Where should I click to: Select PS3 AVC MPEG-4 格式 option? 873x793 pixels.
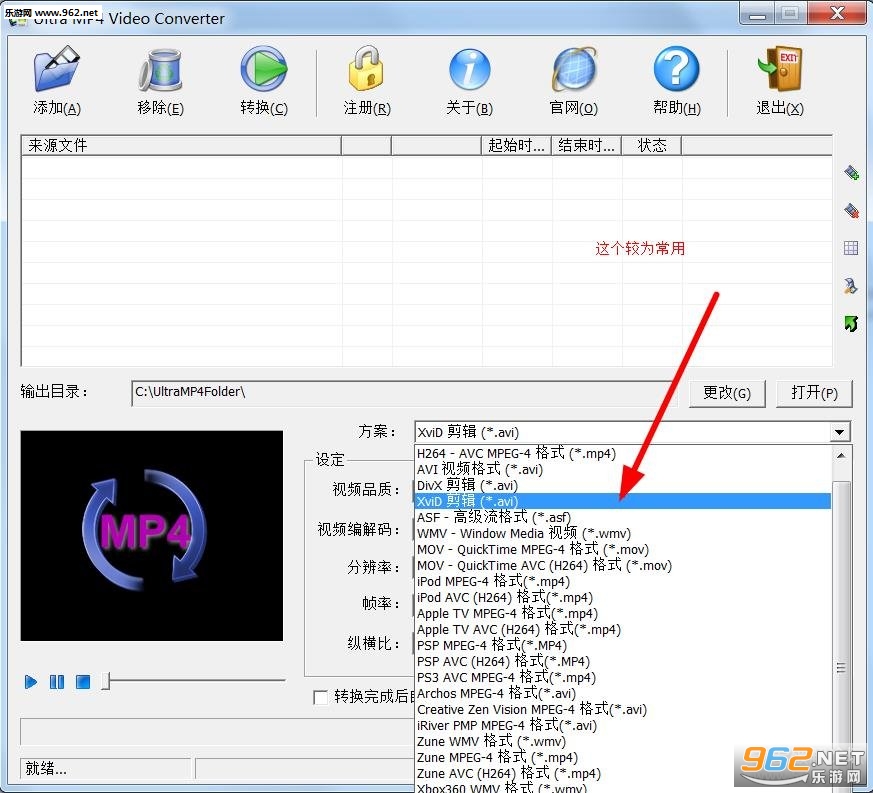622,678
